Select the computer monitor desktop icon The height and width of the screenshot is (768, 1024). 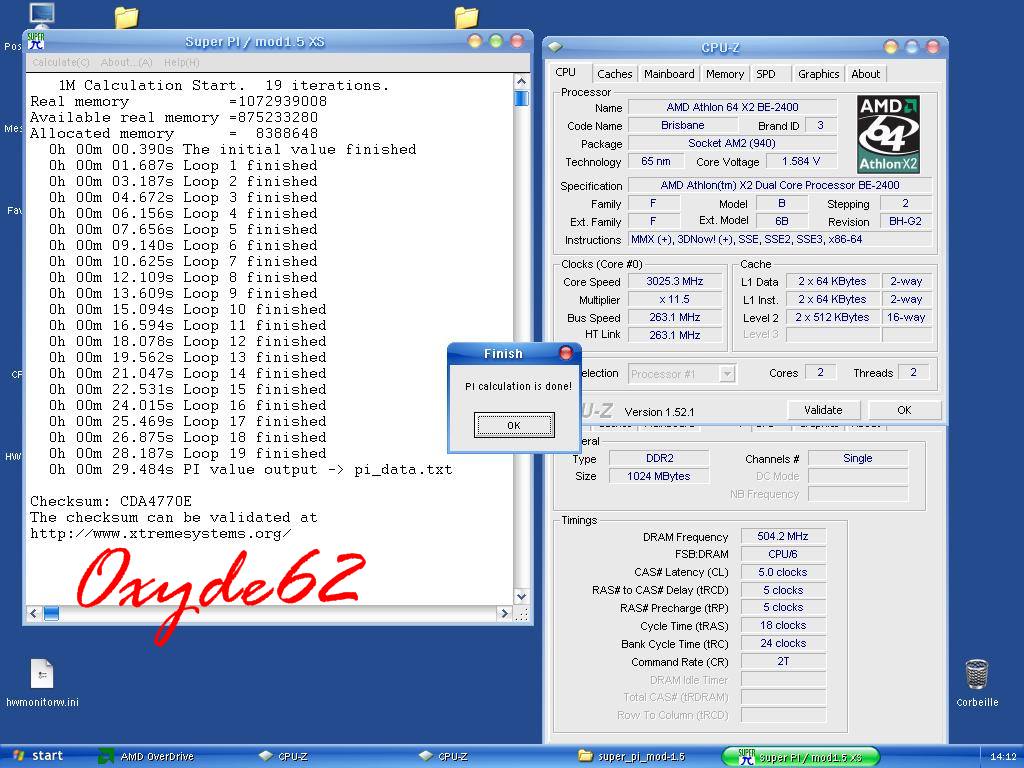point(42,14)
